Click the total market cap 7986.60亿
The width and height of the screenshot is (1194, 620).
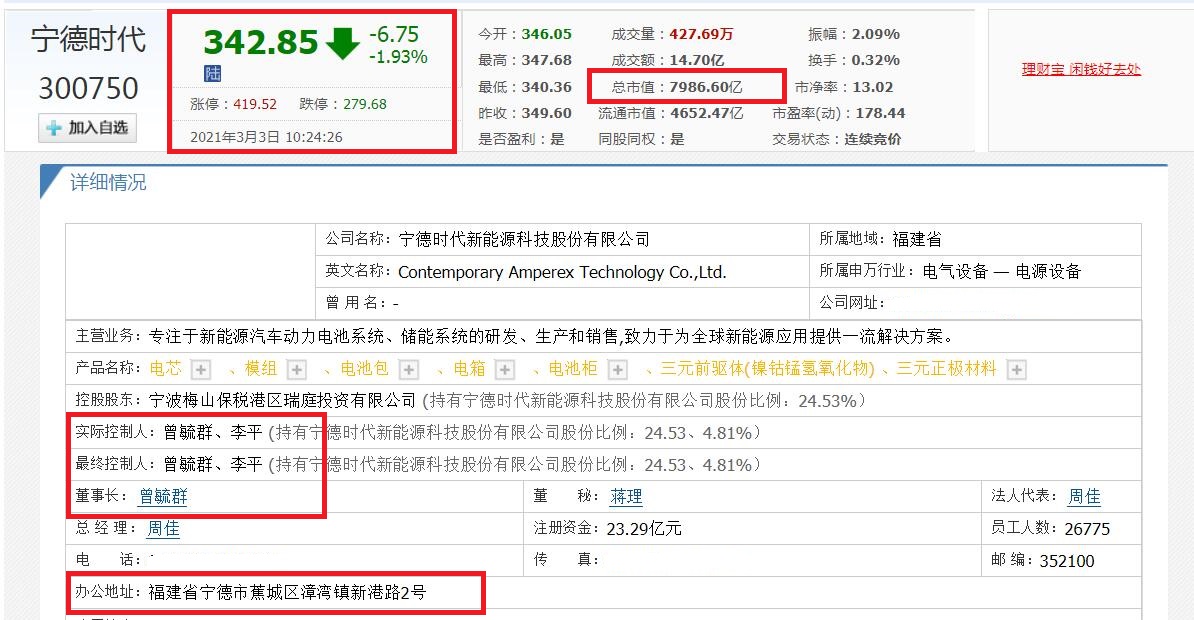(x=706, y=87)
